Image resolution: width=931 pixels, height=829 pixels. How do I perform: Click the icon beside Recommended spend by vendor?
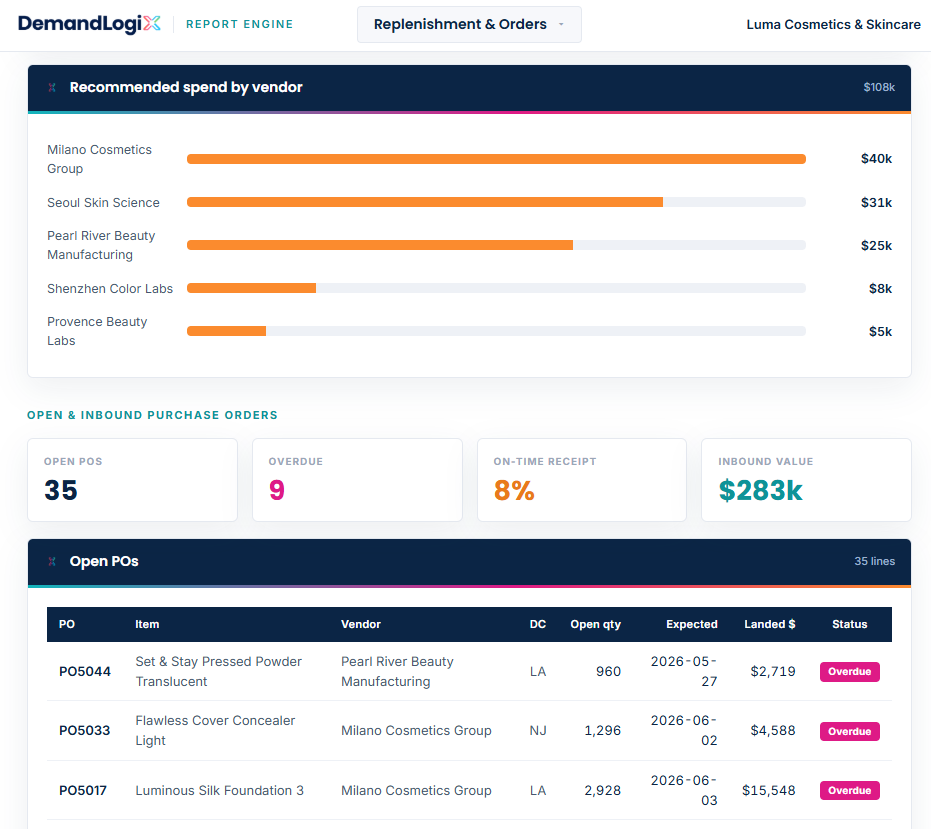tap(52, 87)
